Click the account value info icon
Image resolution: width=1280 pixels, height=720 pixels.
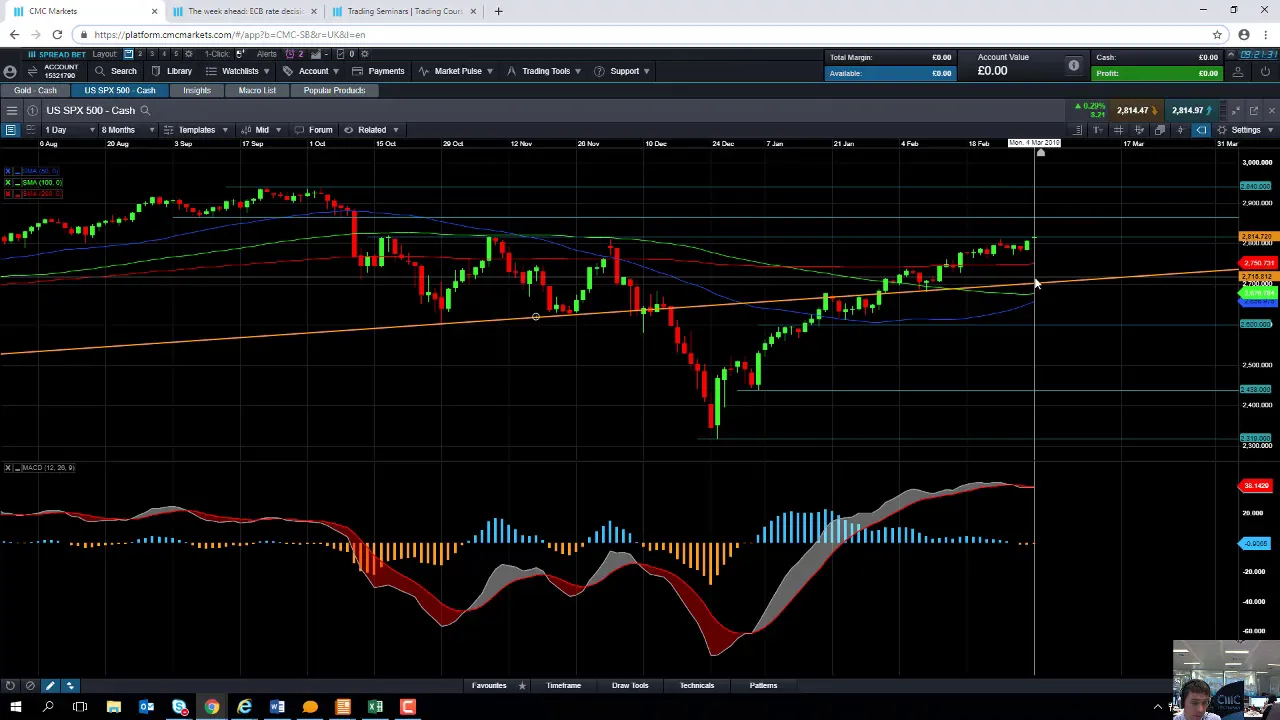pyautogui.click(x=1073, y=66)
